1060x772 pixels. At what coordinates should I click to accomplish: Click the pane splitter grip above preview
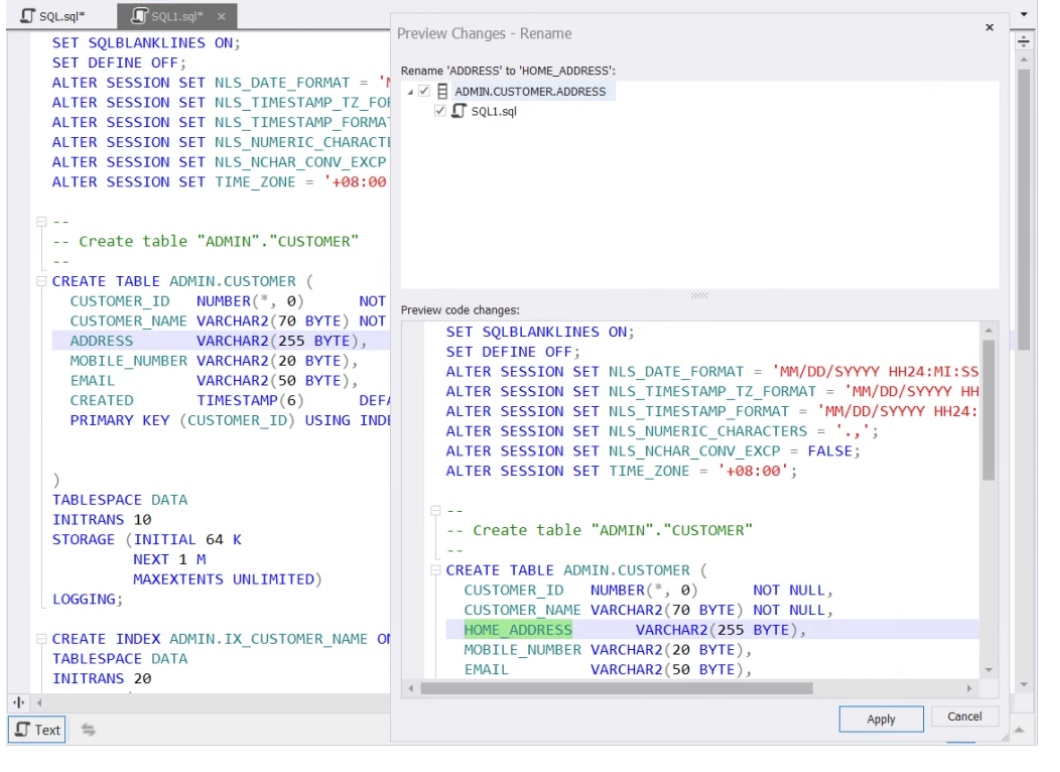pyautogui.click(x=699, y=295)
